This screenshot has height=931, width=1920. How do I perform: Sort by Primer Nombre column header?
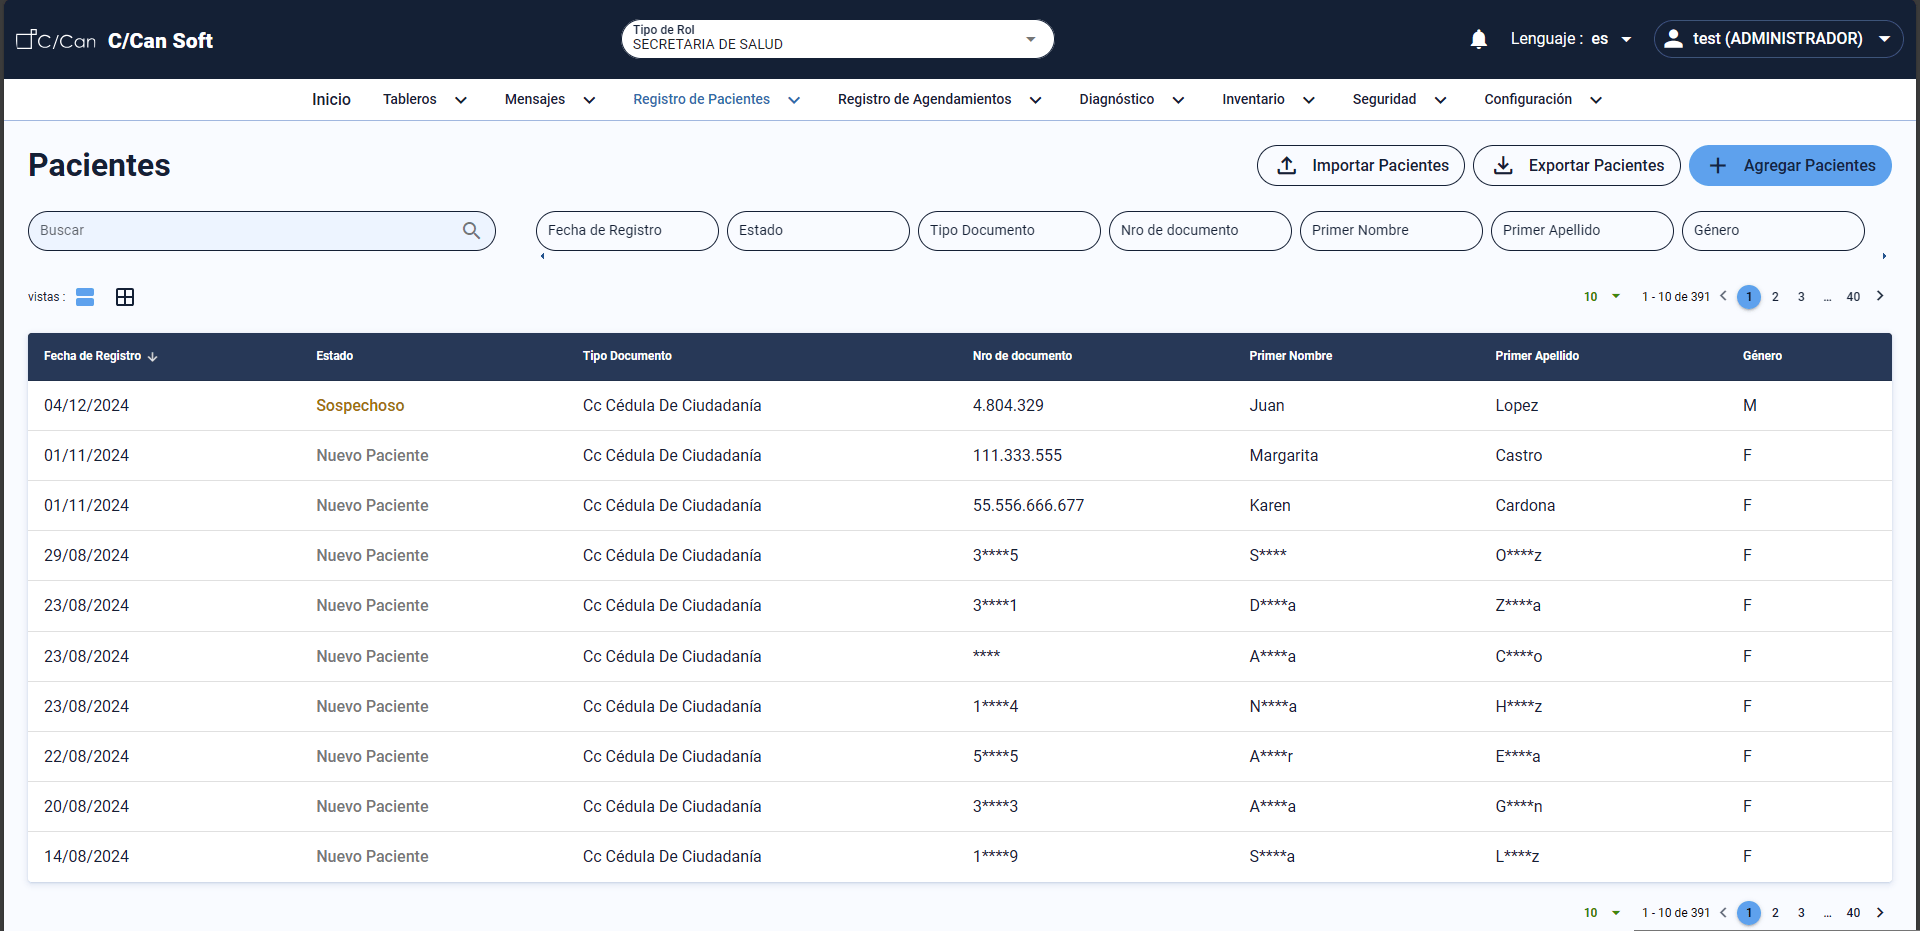click(x=1291, y=356)
